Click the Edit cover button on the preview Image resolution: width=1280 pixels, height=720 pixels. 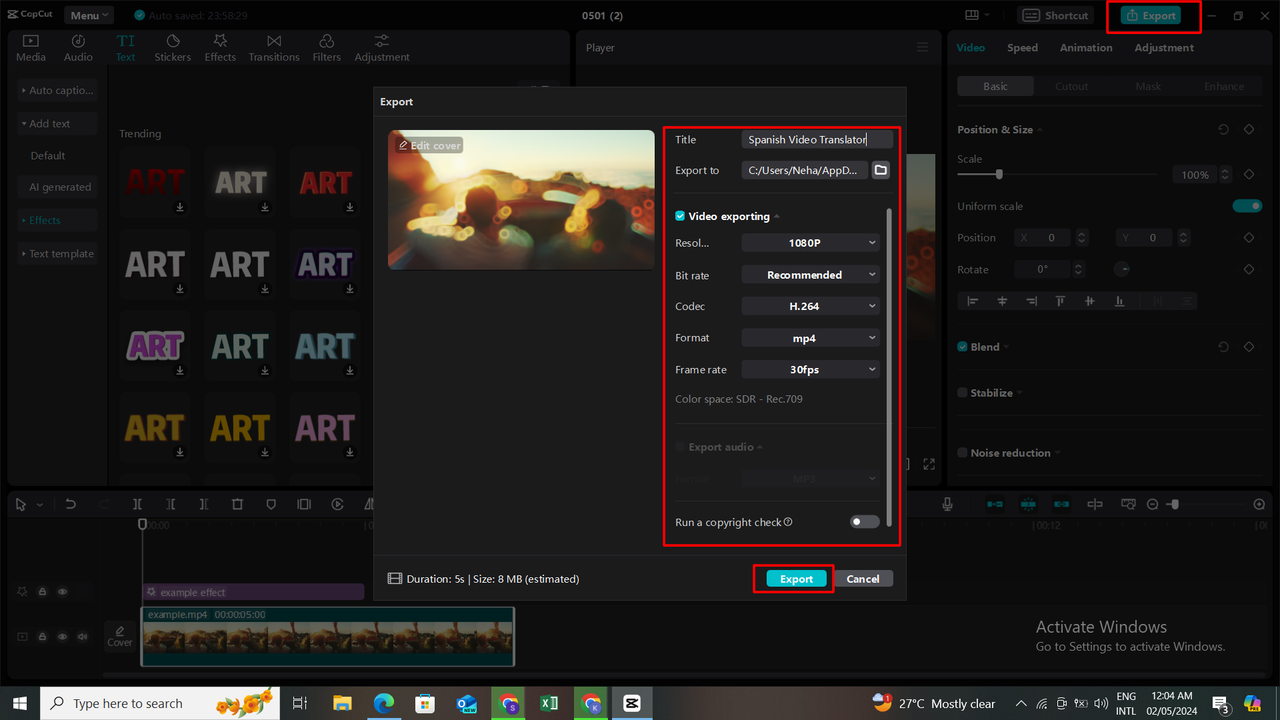428,144
